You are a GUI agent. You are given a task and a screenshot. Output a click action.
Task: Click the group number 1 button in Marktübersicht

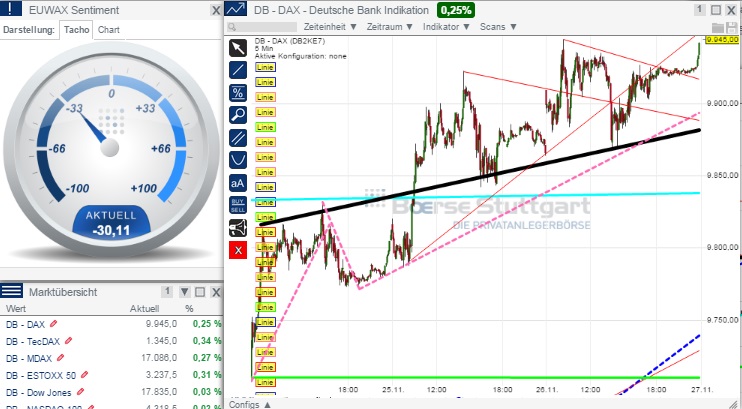pyautogui.click(x=167, y=292)
